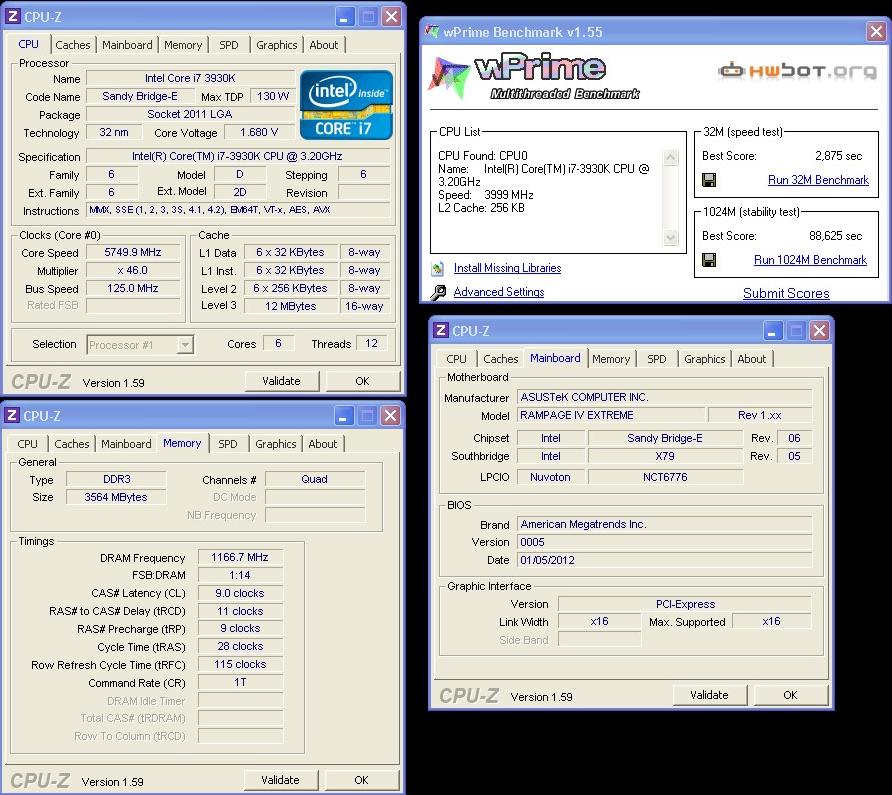Click the CPU-Z title icon in Memory window
This screenshot has height=795, width=892.
(x=12, y=415)
